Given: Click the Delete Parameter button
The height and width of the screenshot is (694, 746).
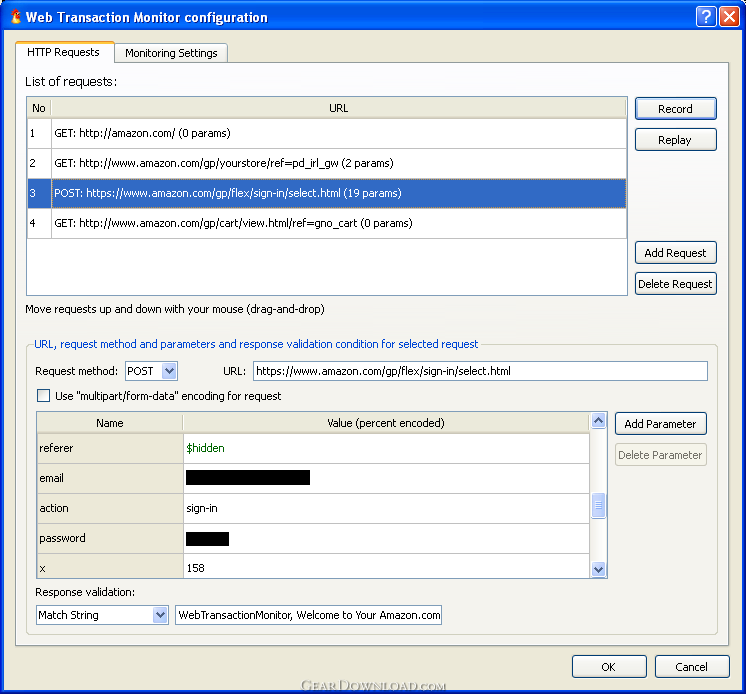Looking at the screenshot, I should pos(661,455).
